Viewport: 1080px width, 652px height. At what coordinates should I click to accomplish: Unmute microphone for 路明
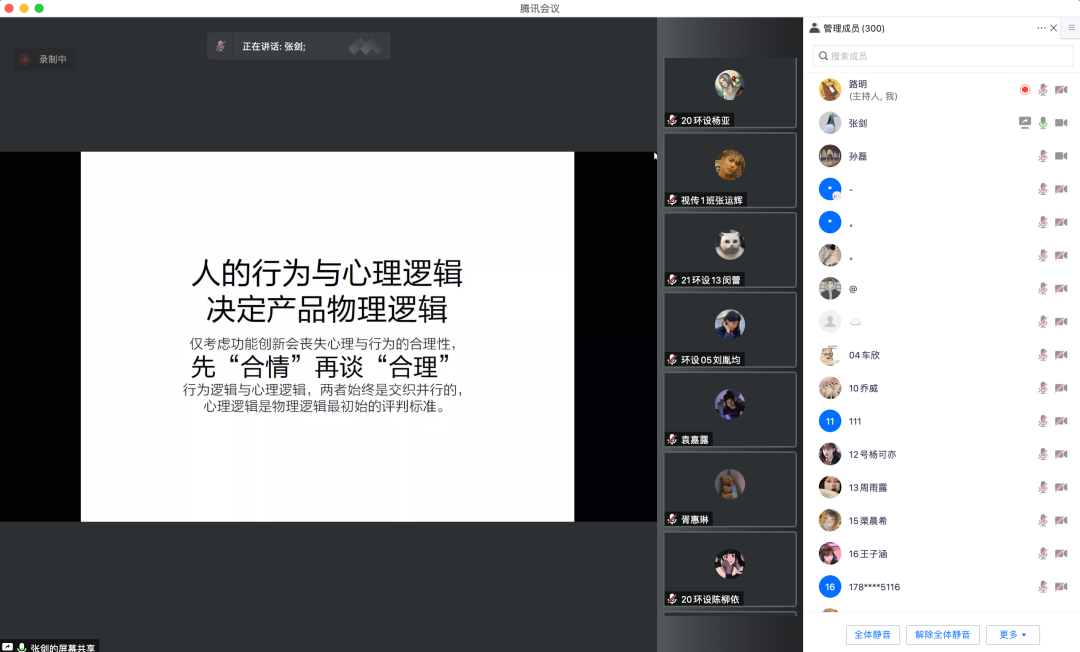click(x=1043, y=90)
